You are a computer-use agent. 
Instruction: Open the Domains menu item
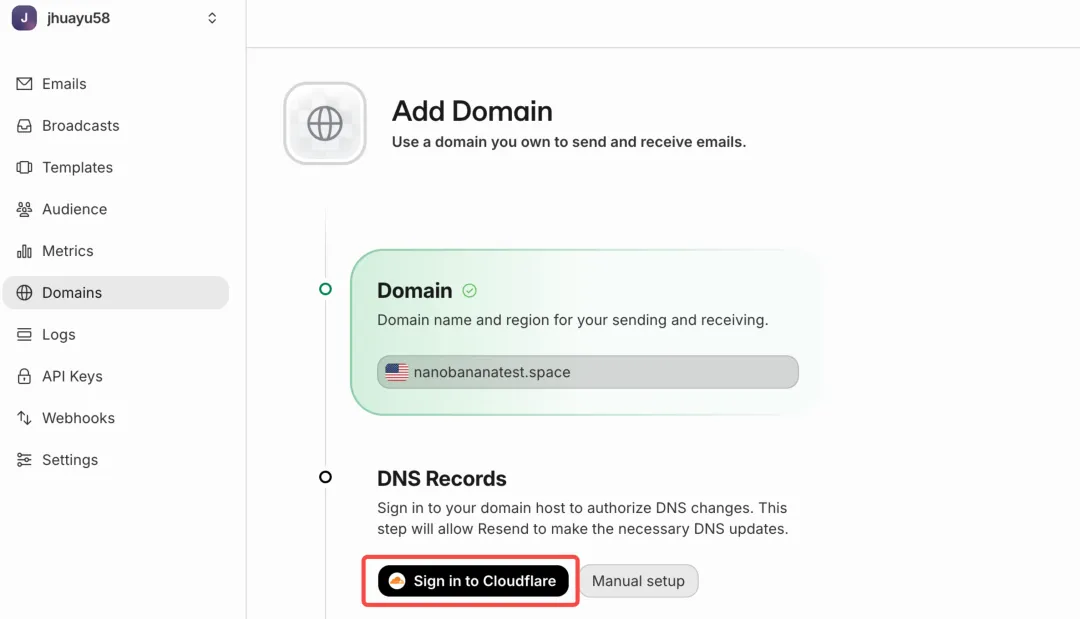pyautogui.click(x=72, y=293)
